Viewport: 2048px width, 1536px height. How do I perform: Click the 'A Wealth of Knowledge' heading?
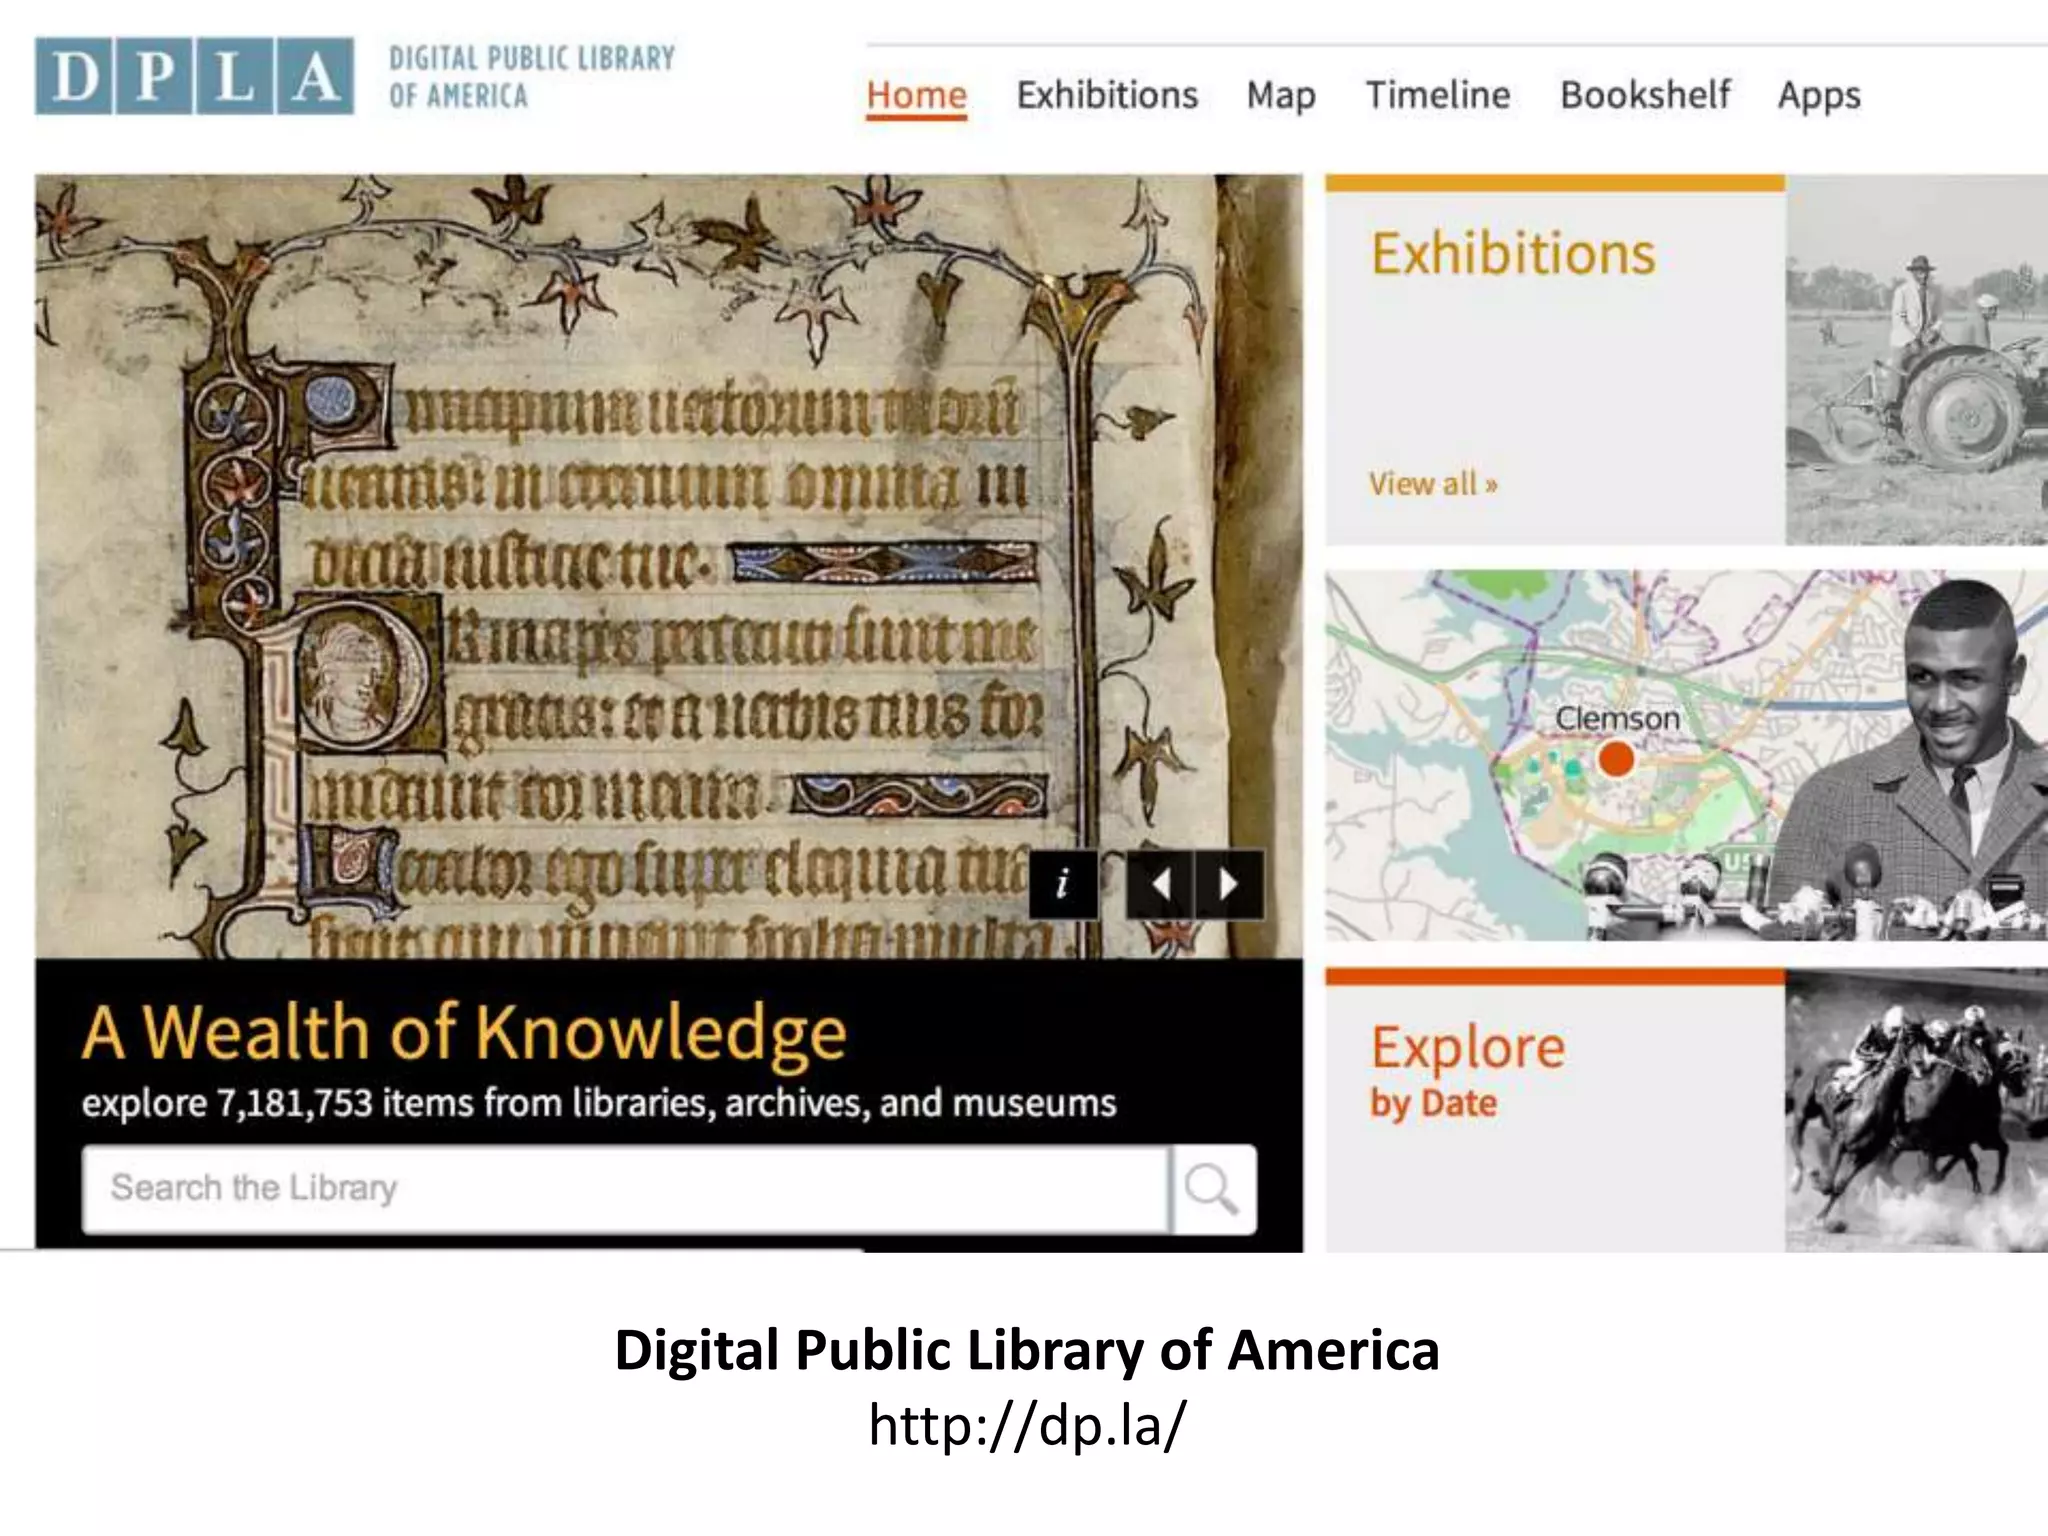(x=464, y=1032)
